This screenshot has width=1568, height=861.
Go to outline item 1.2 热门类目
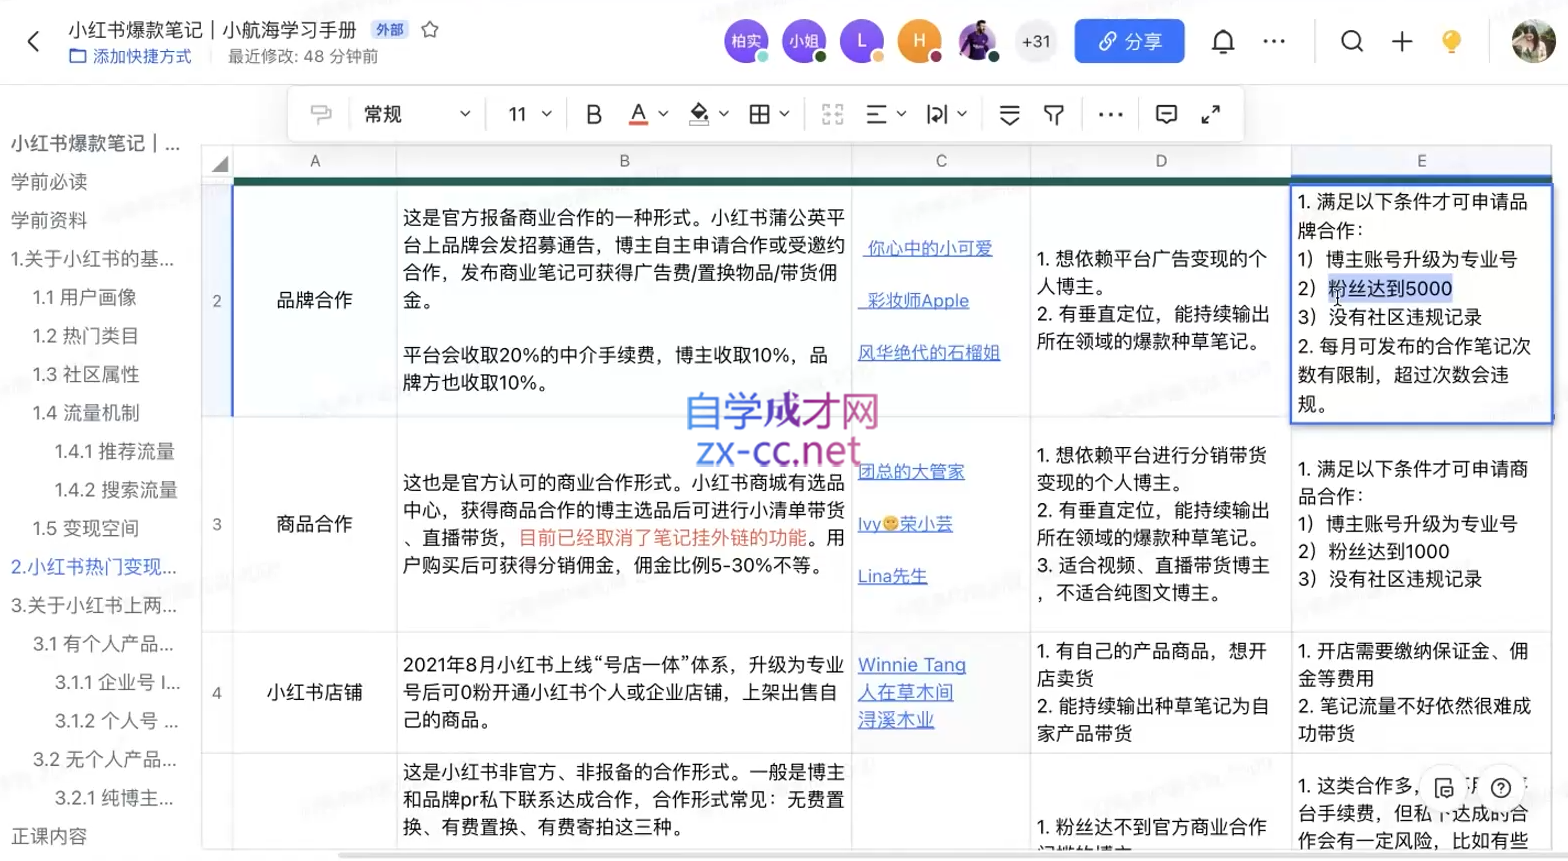pos(85,336)
